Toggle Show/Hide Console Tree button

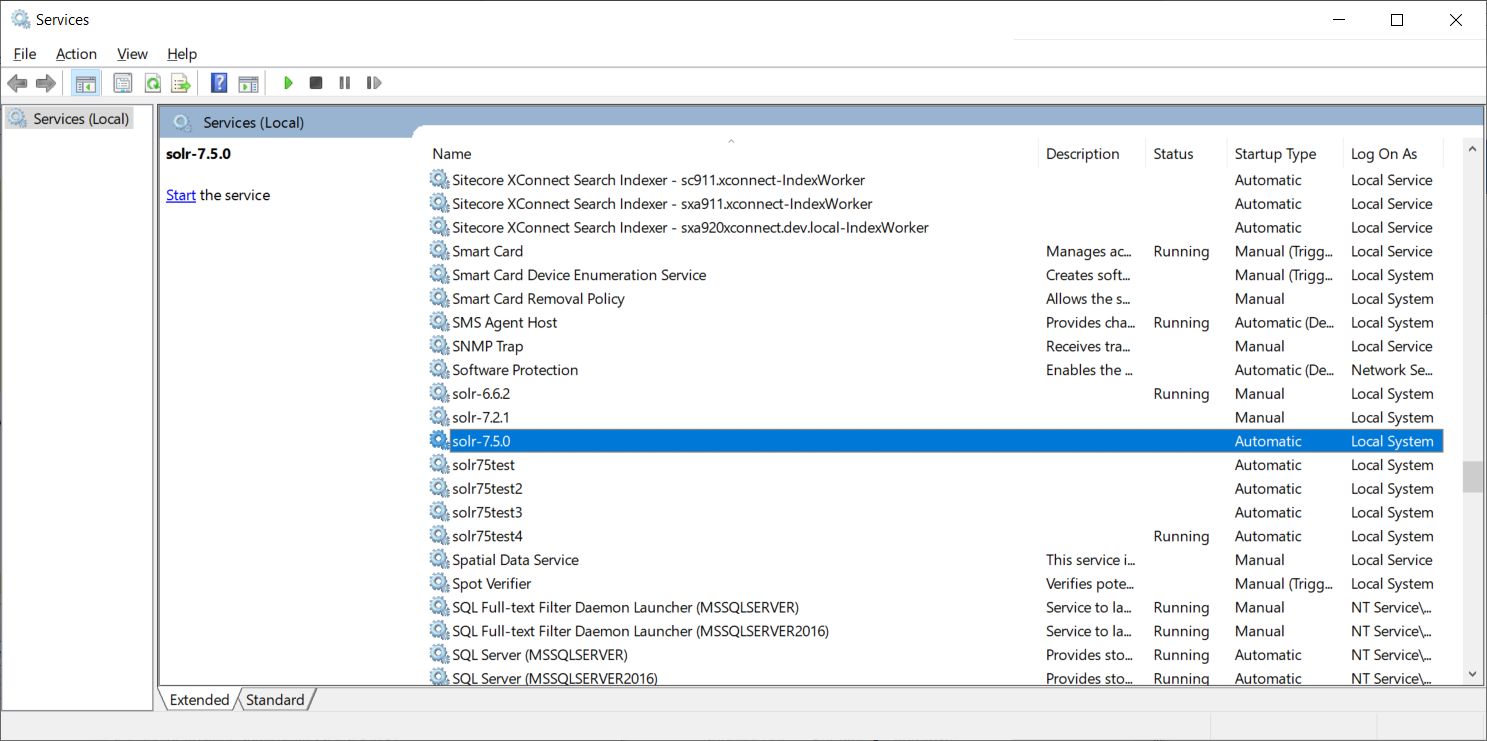86,83
